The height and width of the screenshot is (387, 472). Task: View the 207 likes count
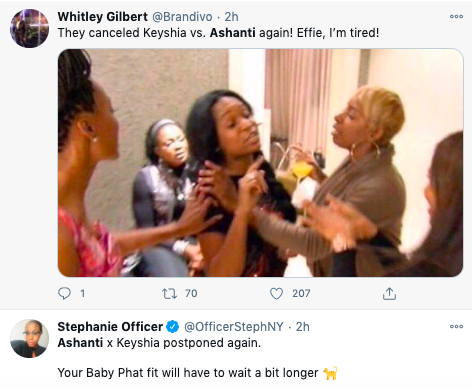click(301, 293)
